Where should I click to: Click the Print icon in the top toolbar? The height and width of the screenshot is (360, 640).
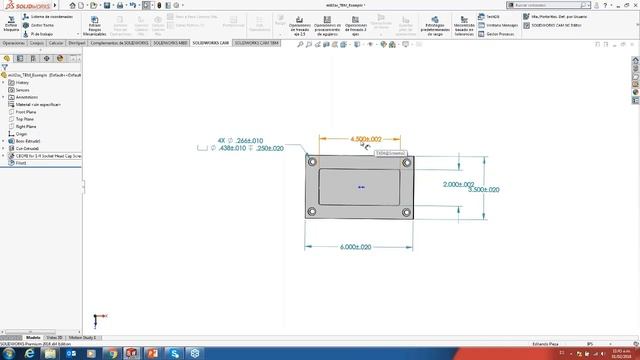(x=120, y=5)
